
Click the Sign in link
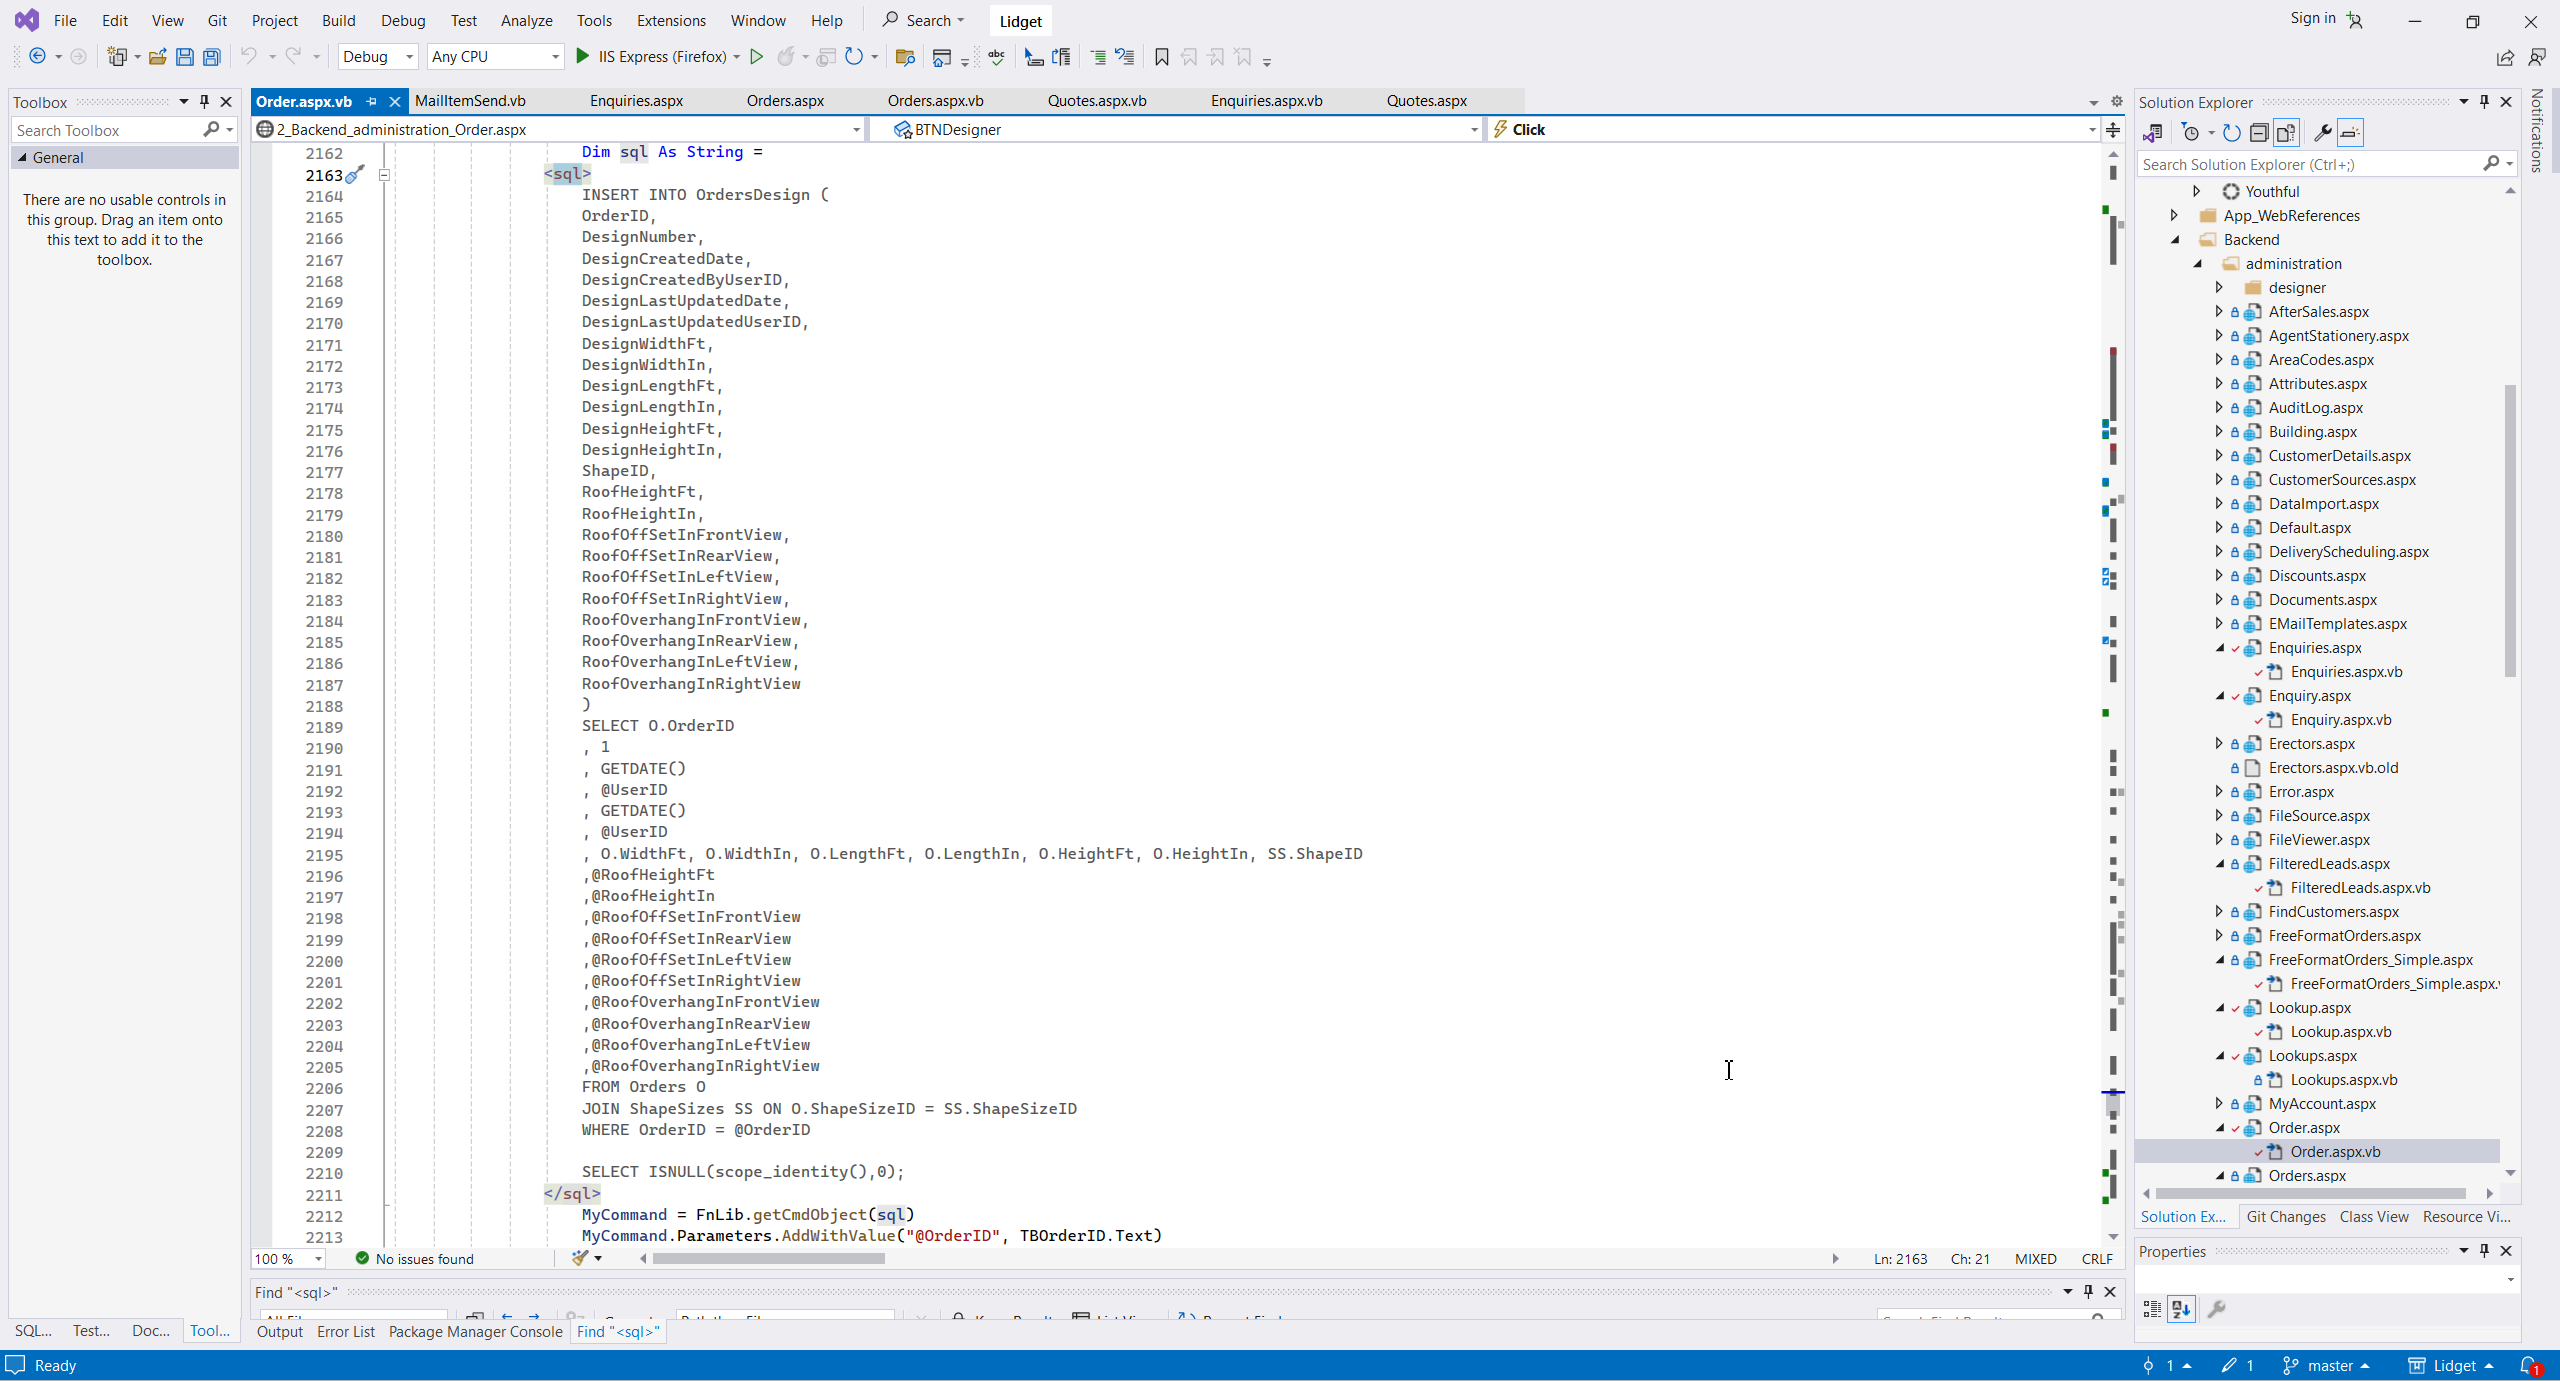pyautogui.click(x=2312, y=18)
